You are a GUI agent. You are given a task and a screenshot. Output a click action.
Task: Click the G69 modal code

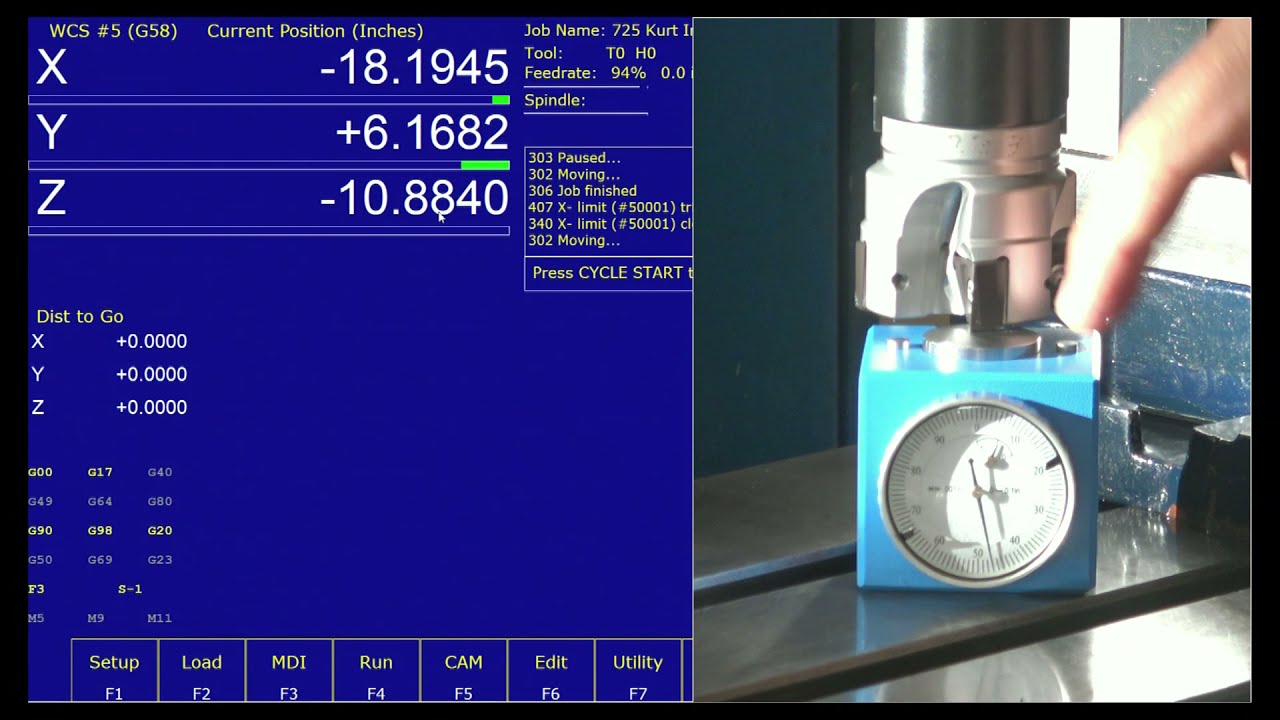(100, 560)
